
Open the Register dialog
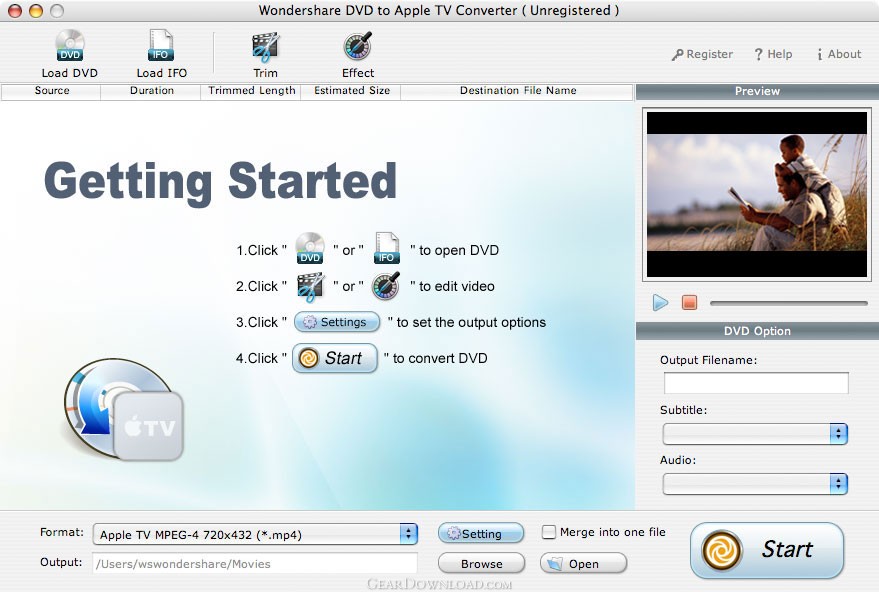pyautogui.click(x=702, y=54)
